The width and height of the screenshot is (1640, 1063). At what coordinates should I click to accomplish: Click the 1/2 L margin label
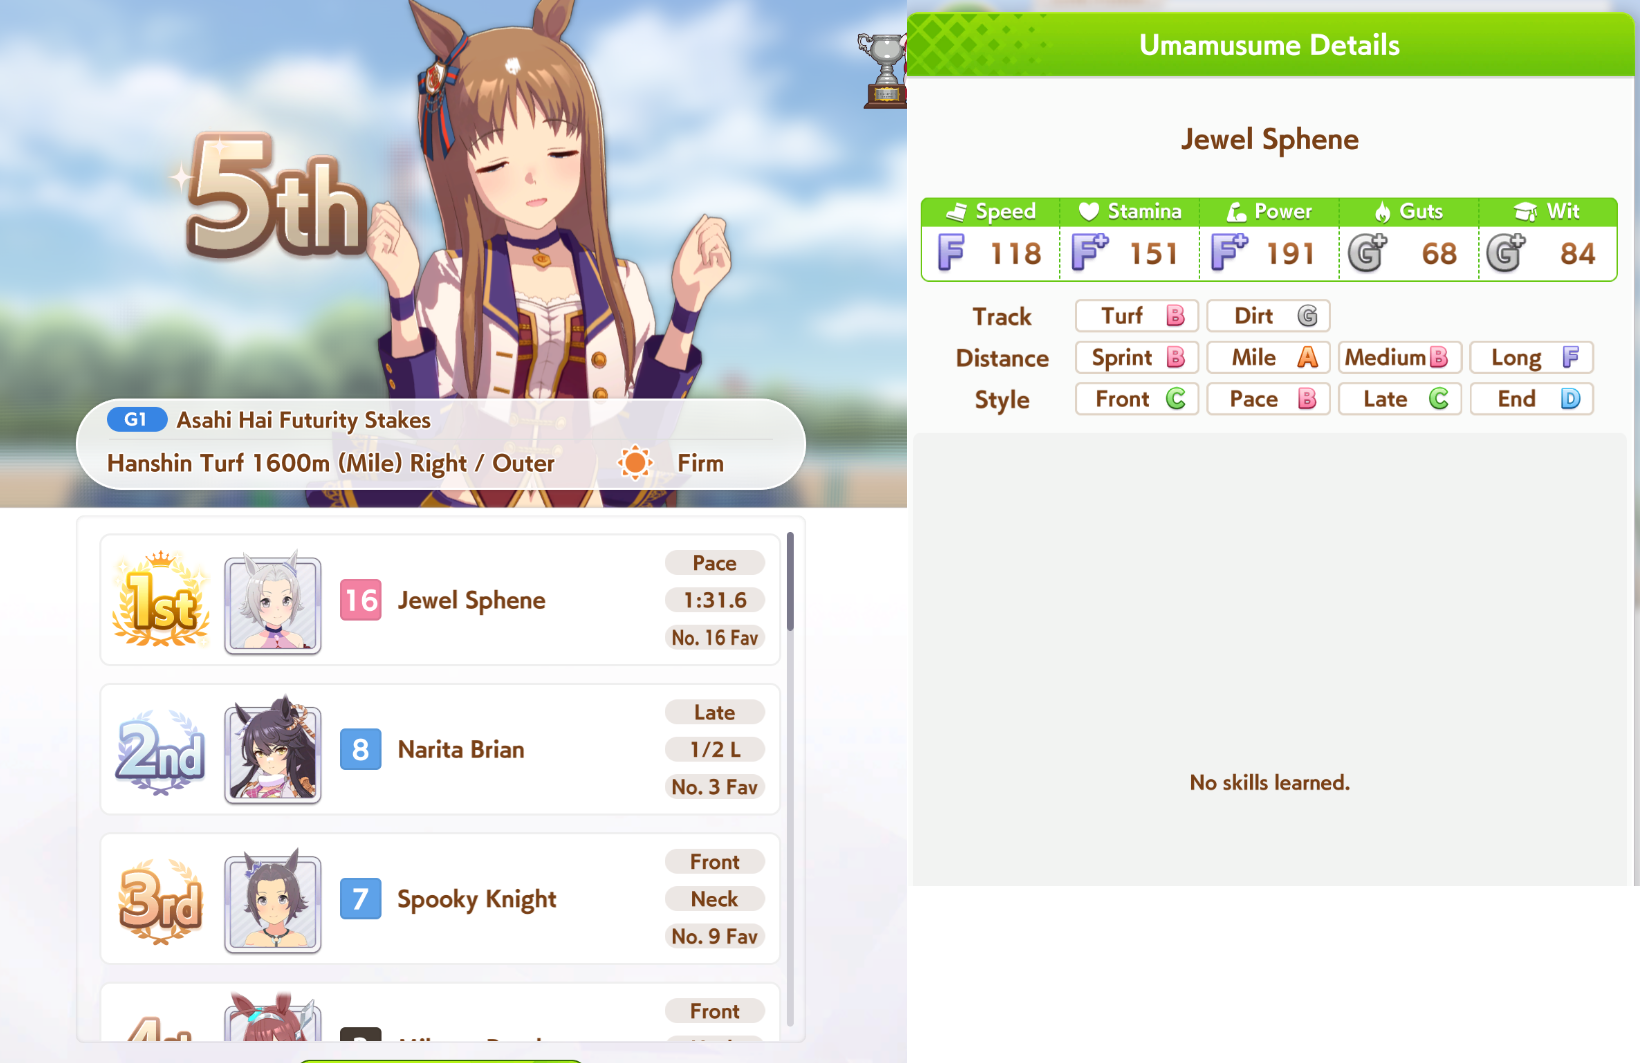point(715,749)
